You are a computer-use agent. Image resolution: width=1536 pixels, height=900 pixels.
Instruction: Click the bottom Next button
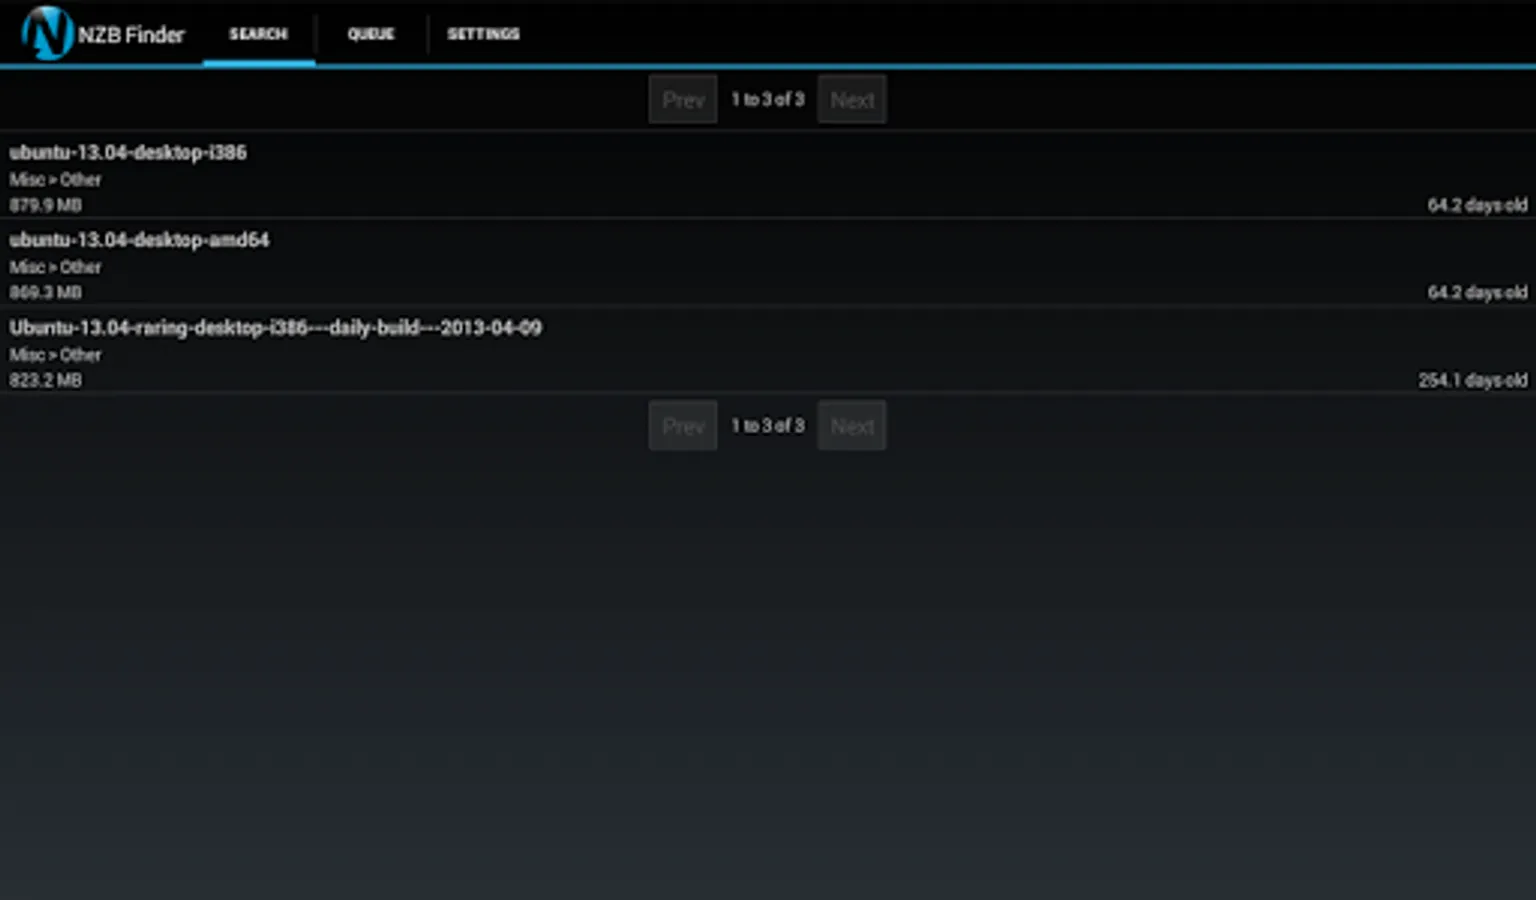coord(852,425)
